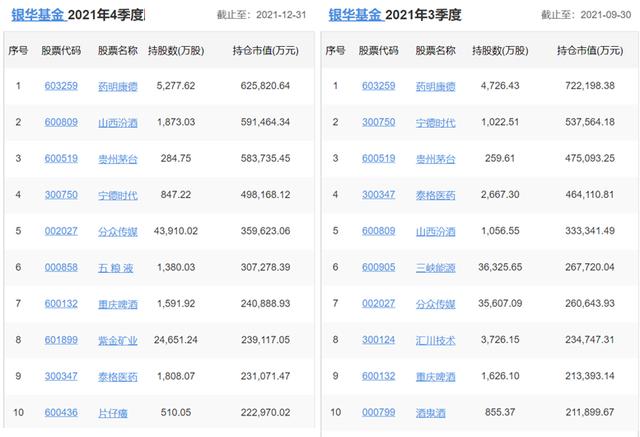Viewport: 640px width, 437px height.
Task: Open stock code 600132 in 3季度 table
Action: pos(378,377)
